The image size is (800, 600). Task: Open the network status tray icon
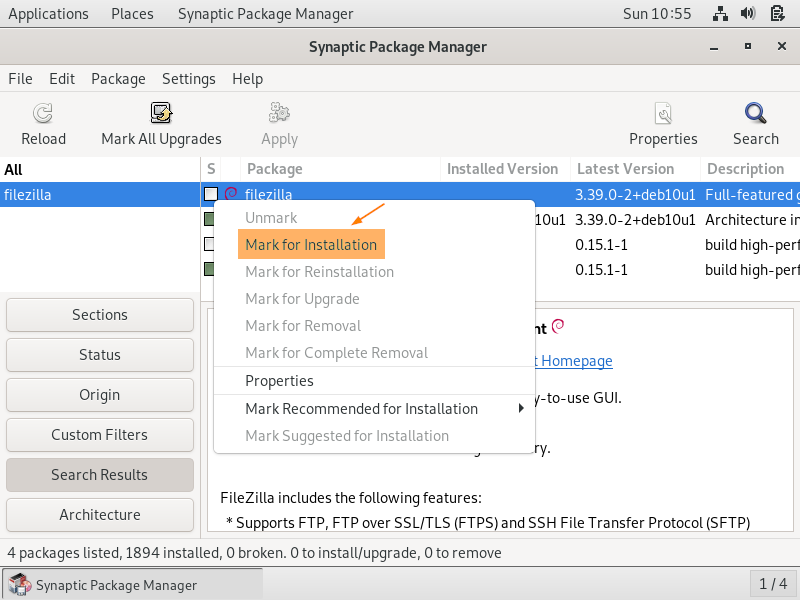720,14
